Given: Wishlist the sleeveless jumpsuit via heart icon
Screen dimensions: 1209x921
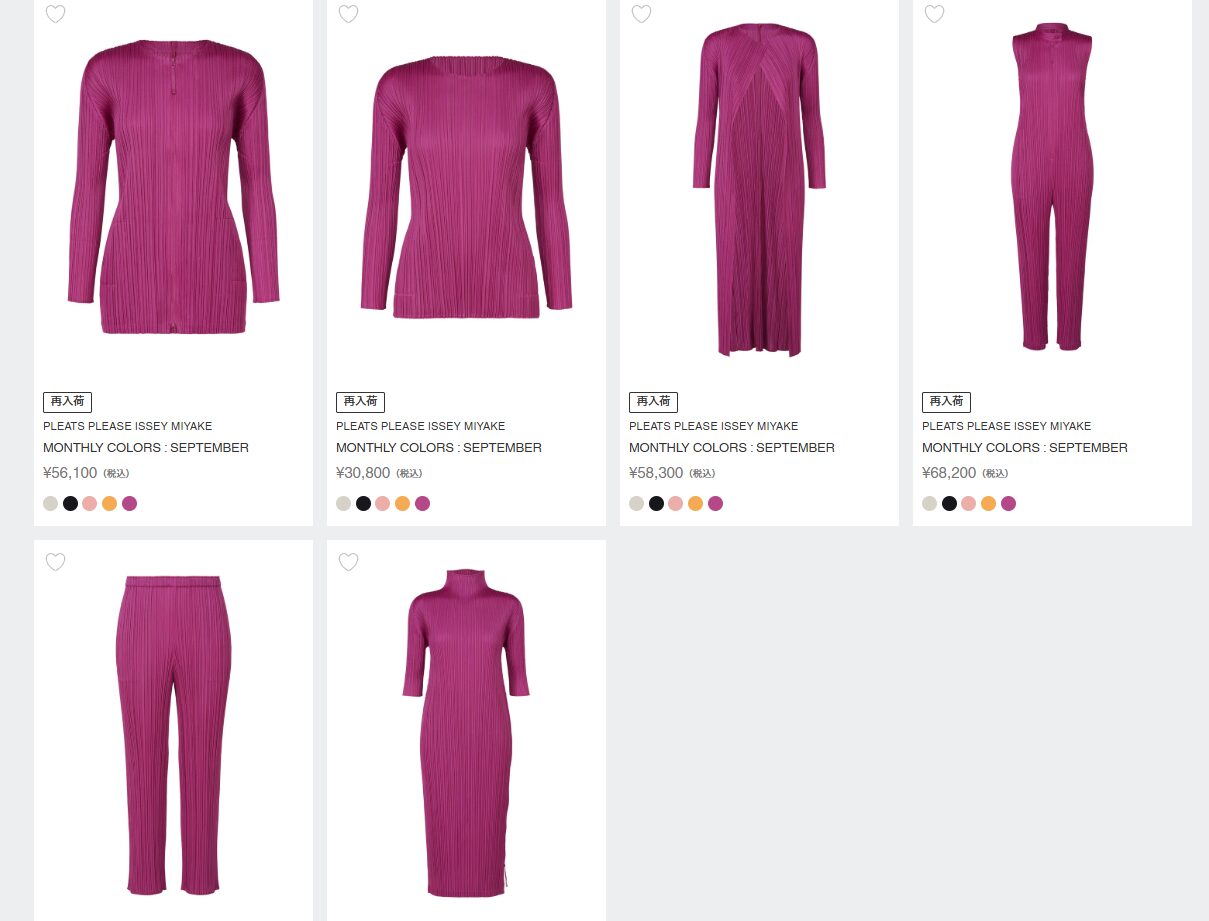Looking at the screenshot, I should (934, 14).
